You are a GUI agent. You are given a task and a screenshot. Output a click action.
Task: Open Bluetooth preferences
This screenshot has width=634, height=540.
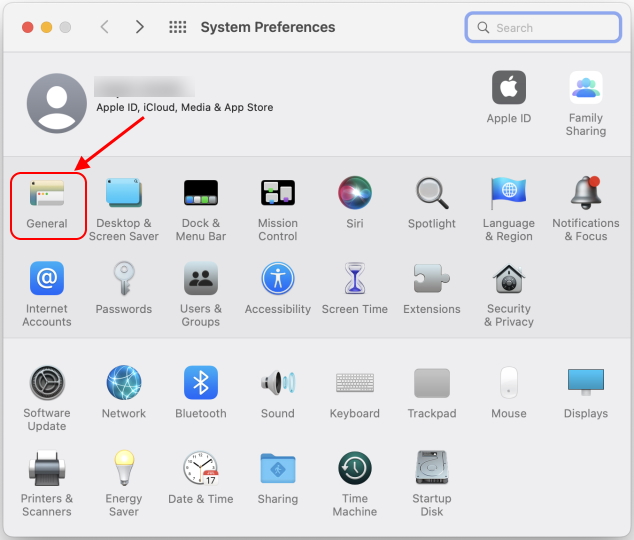(201, 392)
